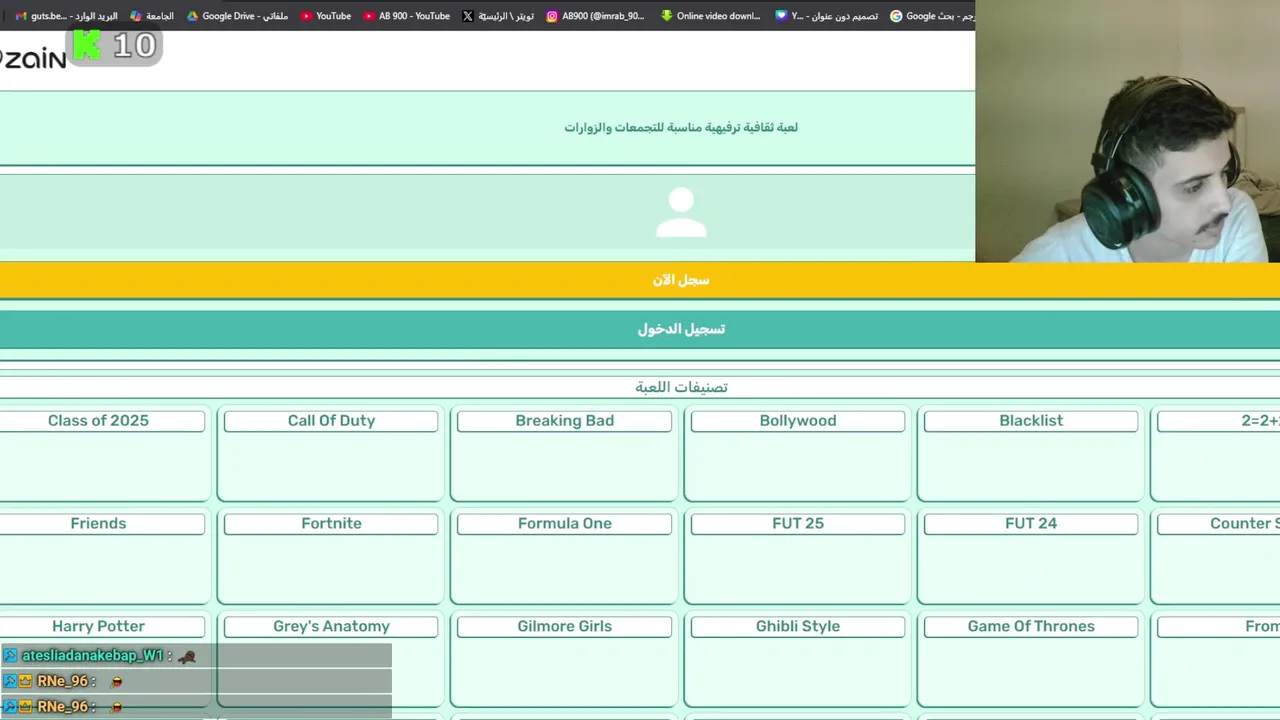Click the تسجيل الدخول login button

click(x=640, y=329)
